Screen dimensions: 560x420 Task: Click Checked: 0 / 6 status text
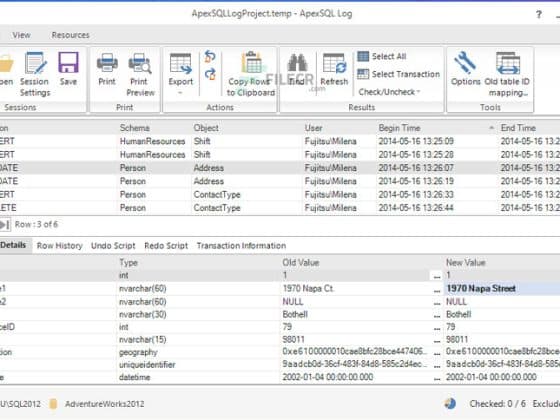[x=498, y=404]
